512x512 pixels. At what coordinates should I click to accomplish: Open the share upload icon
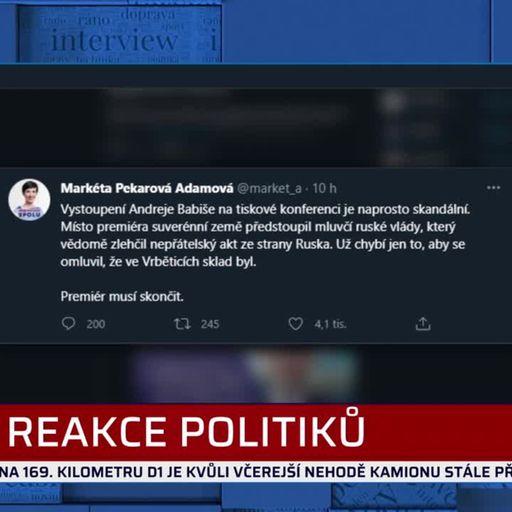[x=423, y=323]
